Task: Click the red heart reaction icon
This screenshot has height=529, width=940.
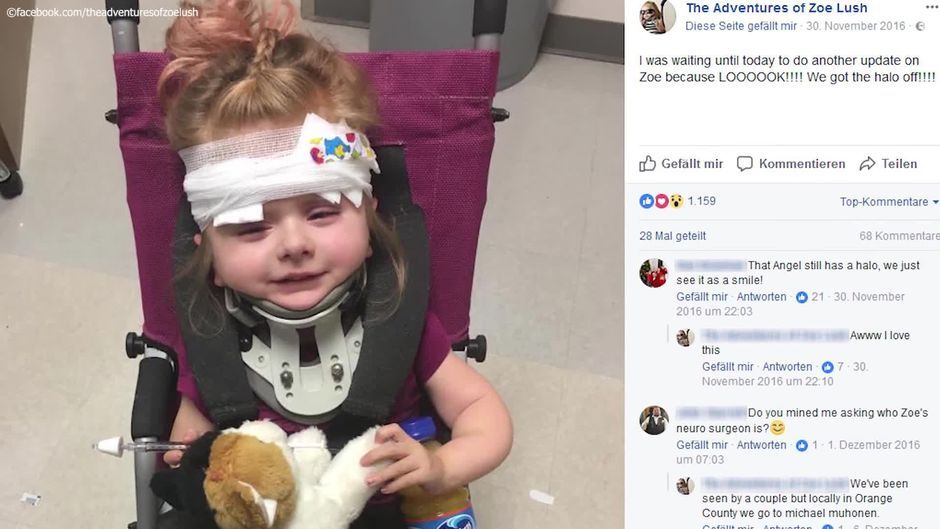Action: pos(661,201)
